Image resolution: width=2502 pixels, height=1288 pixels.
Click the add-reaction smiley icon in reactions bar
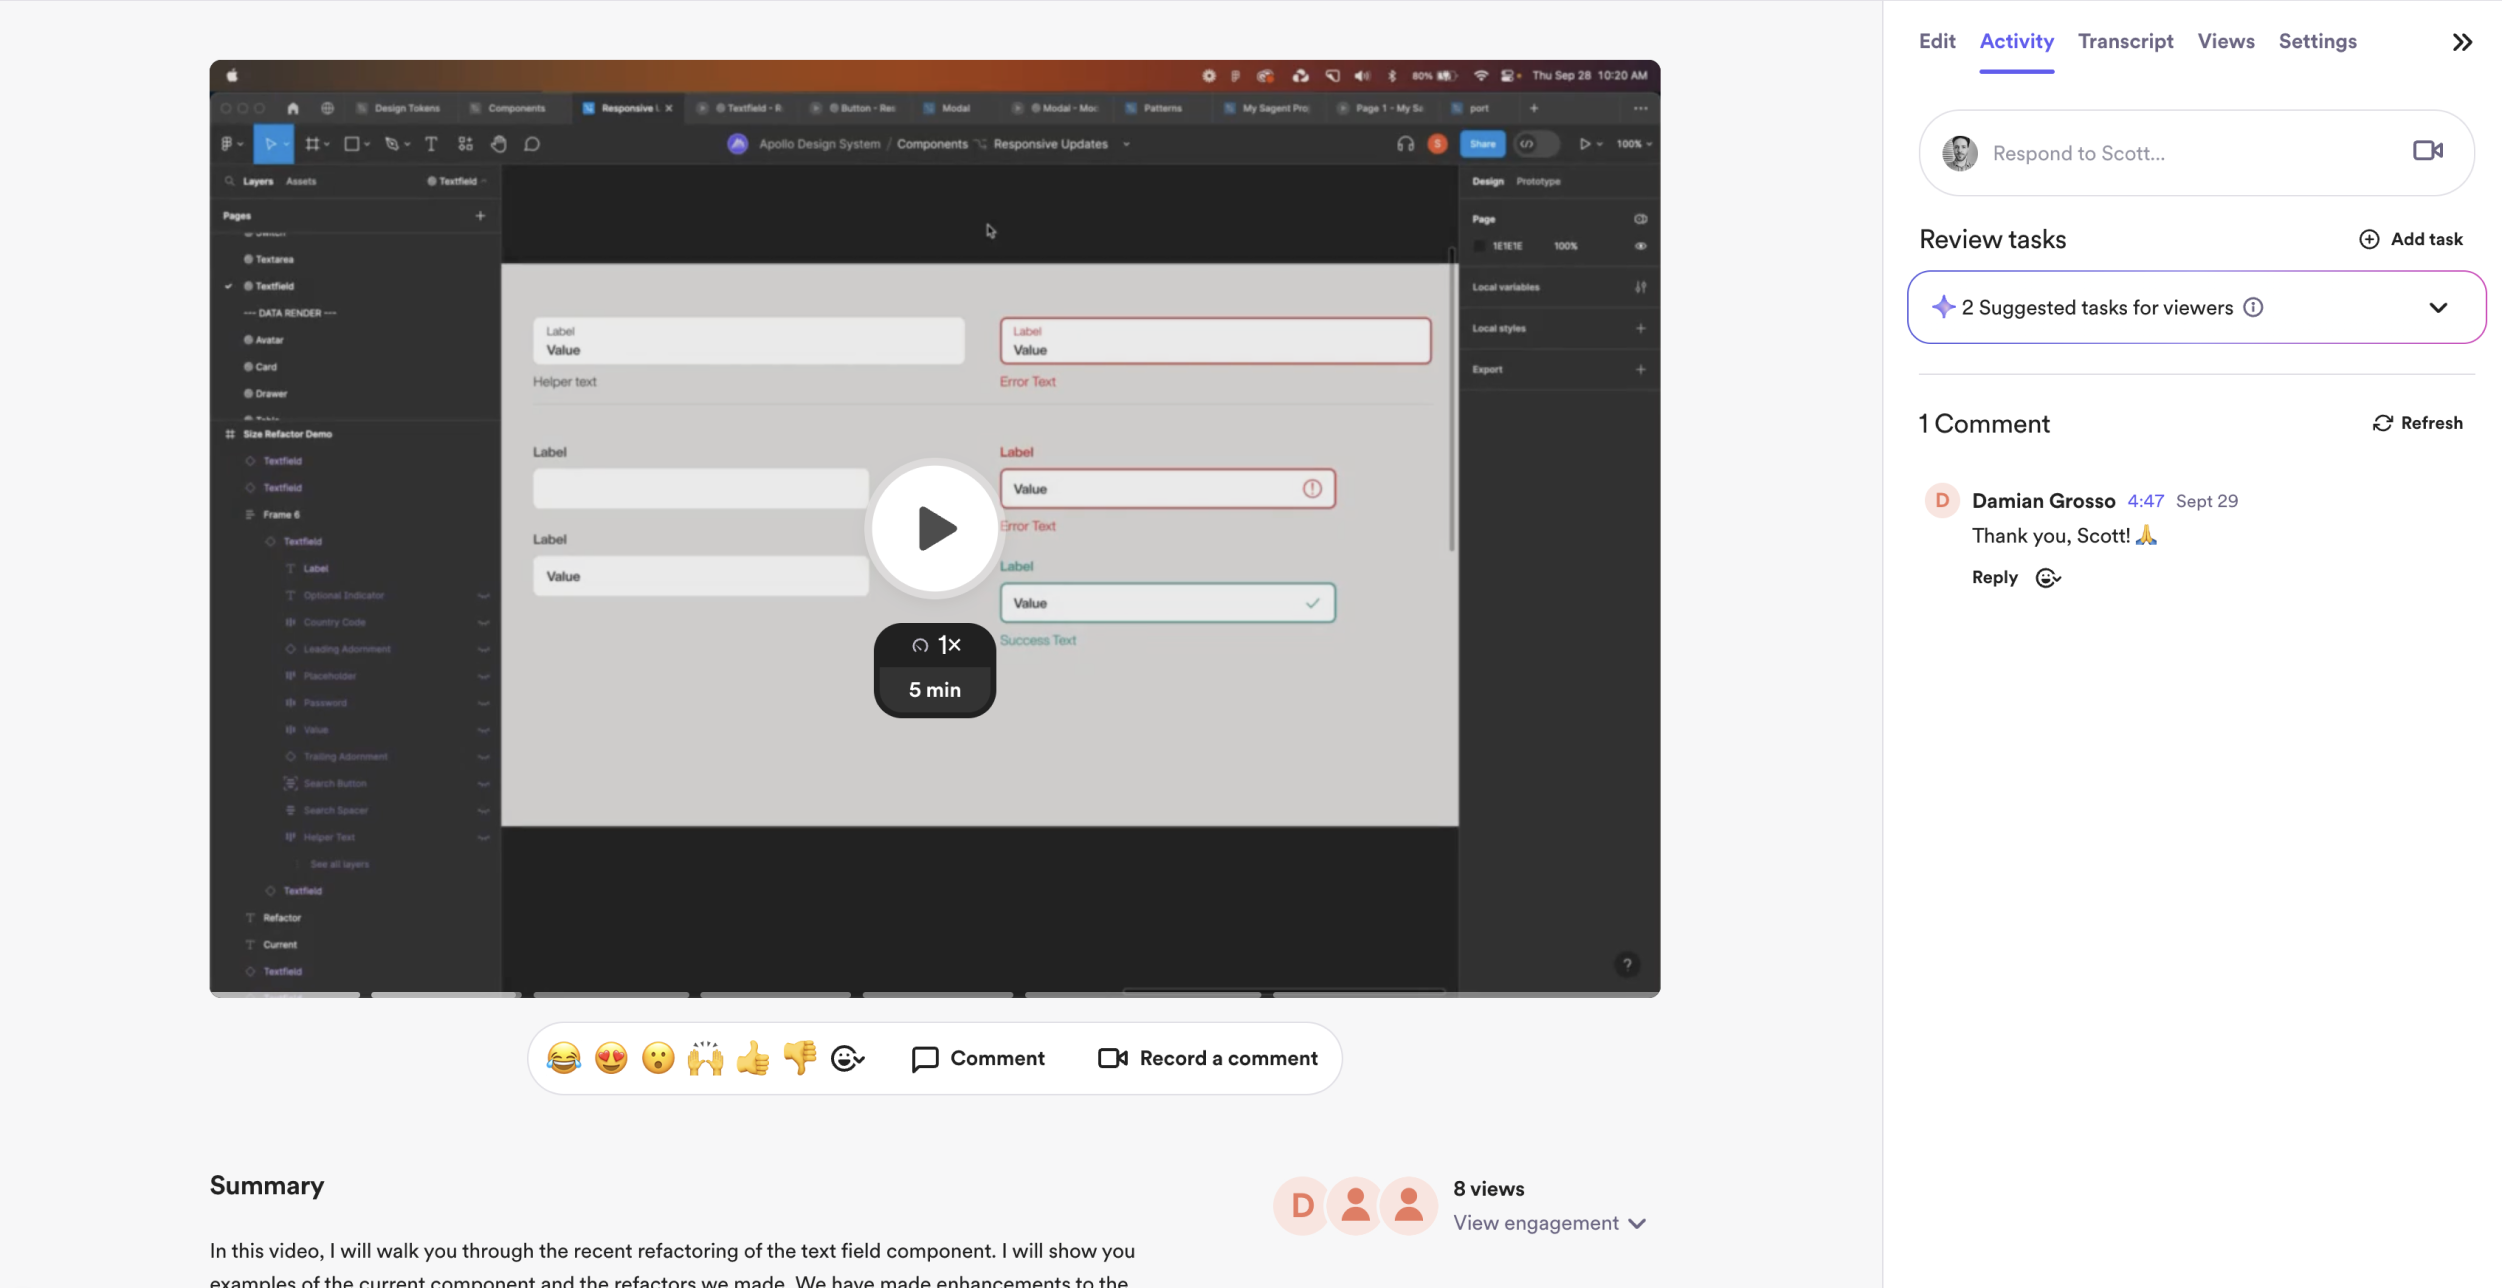click(847, 1058)
